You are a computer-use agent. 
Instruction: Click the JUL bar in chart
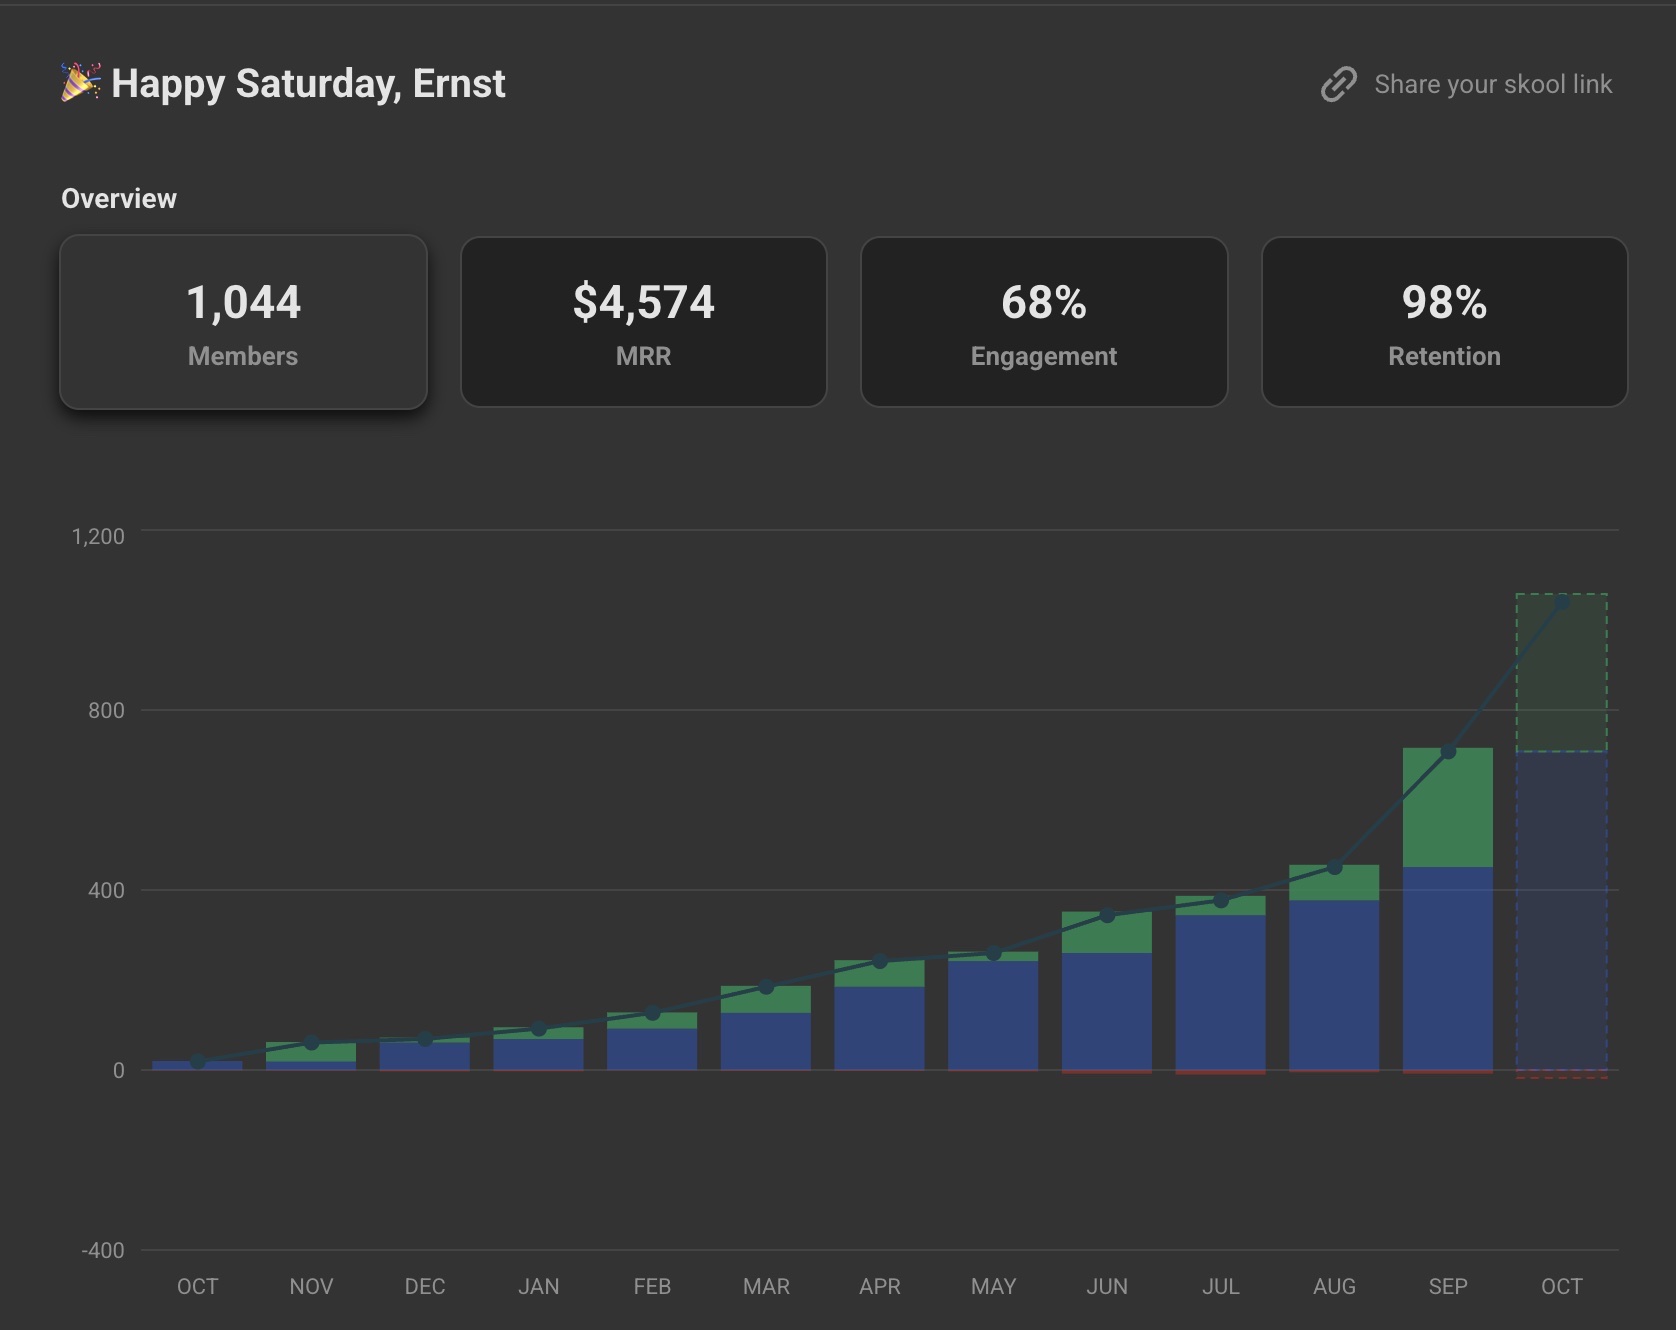point(1220,985)
